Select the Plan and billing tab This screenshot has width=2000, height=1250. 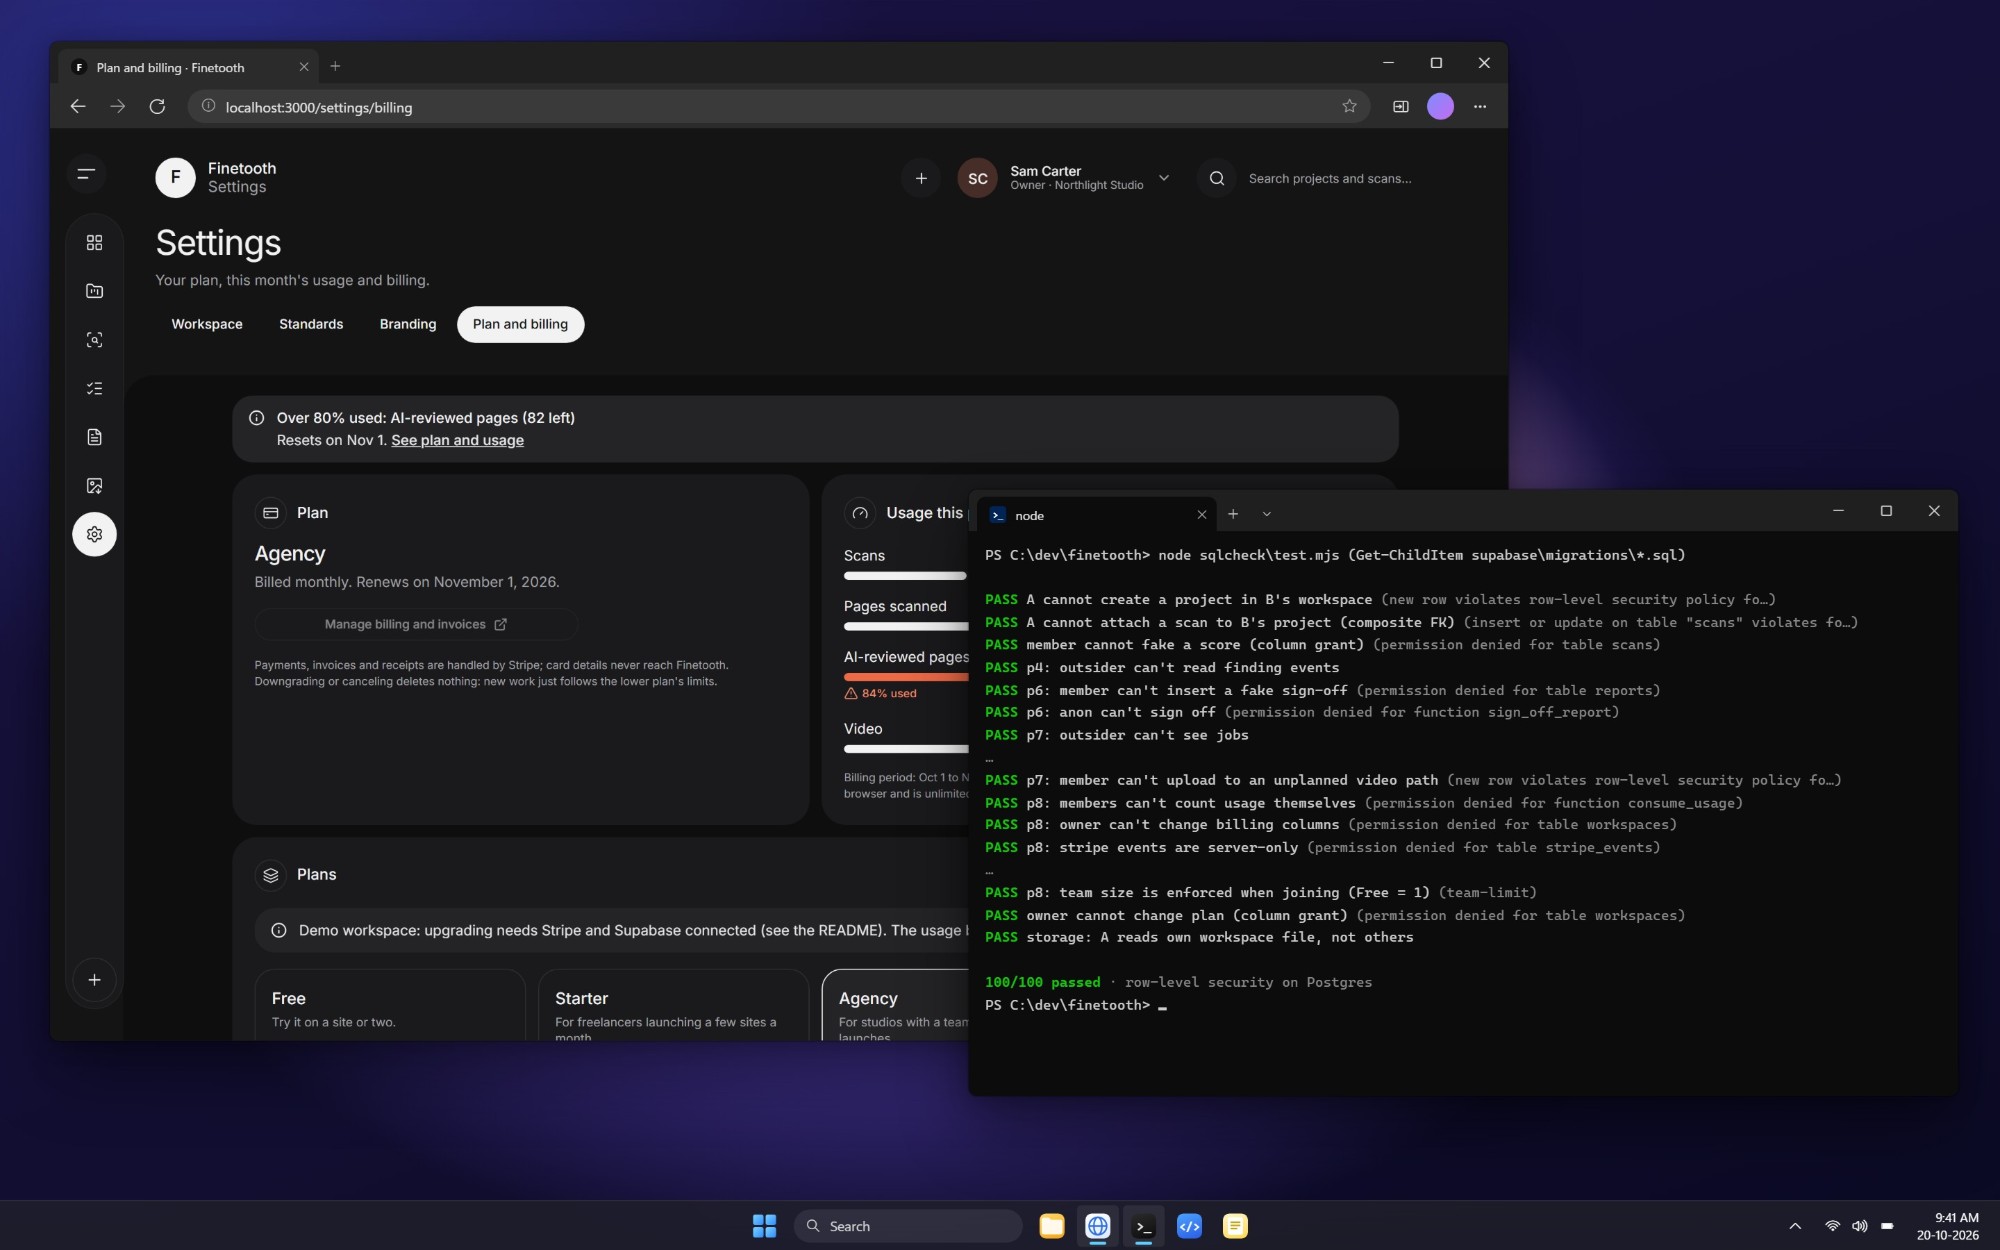click(x=520, y=324)
